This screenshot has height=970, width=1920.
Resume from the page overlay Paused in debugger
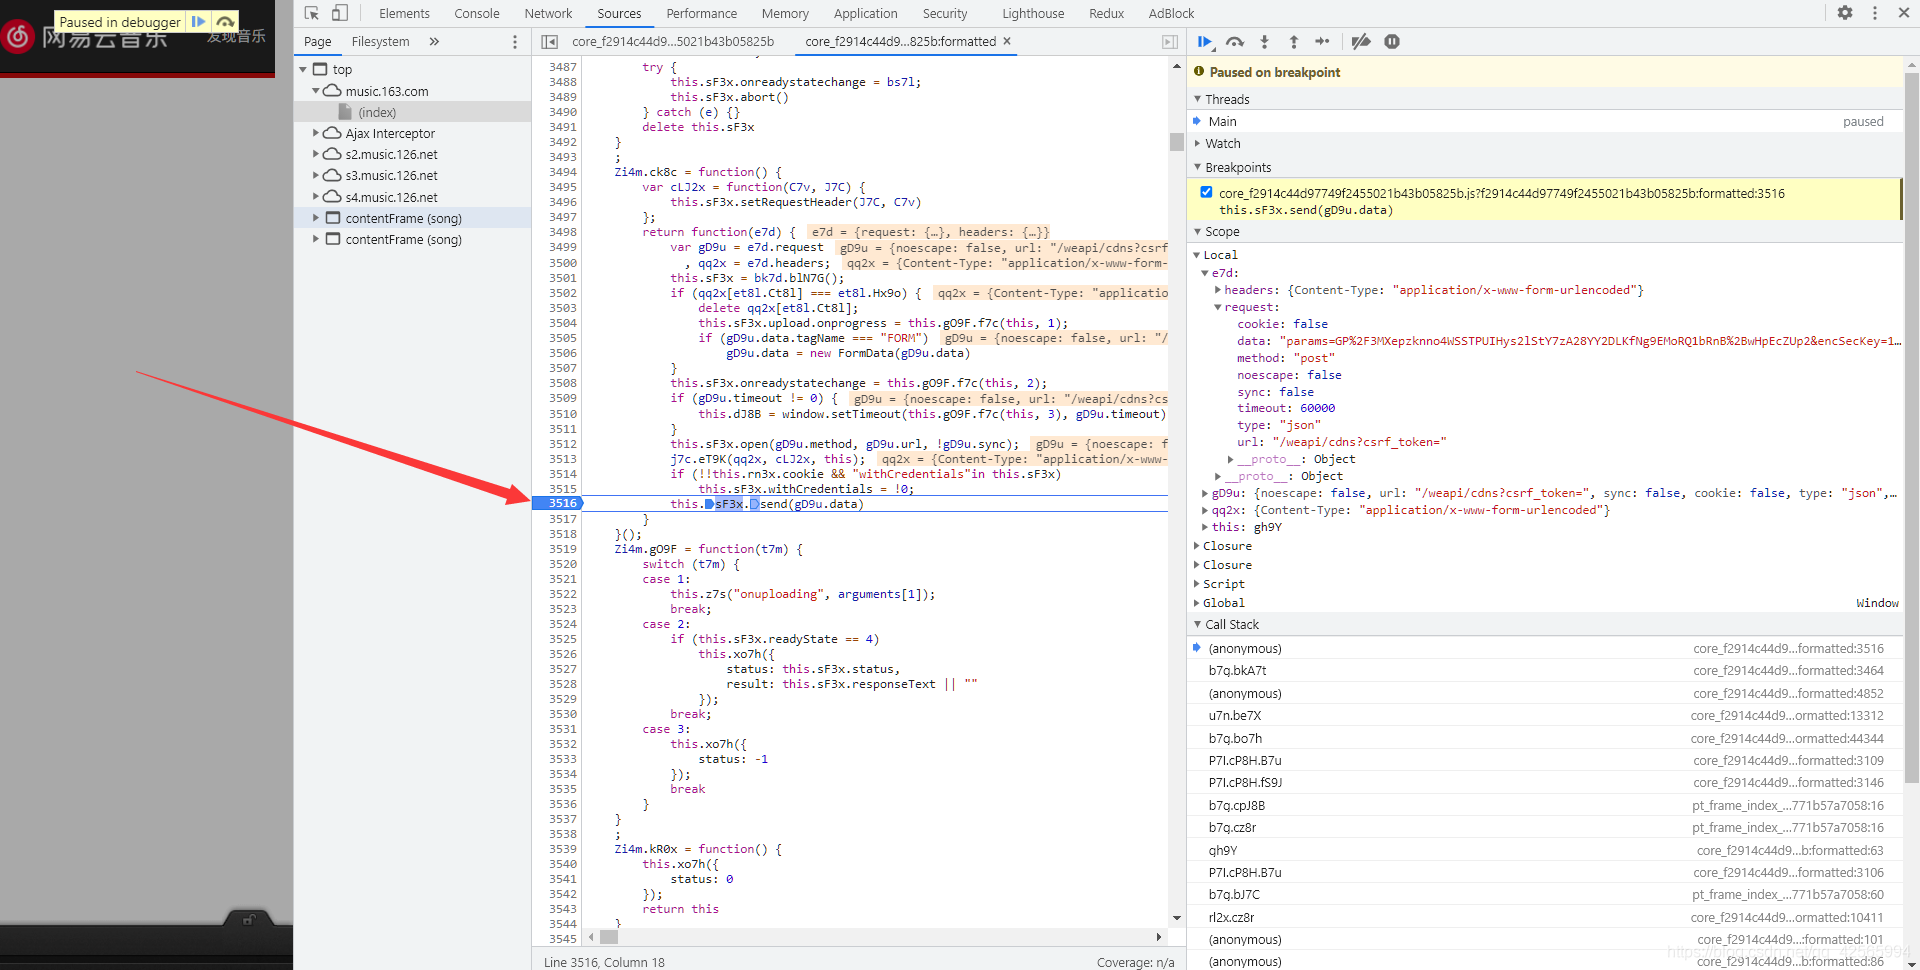(x=198, y=21)
